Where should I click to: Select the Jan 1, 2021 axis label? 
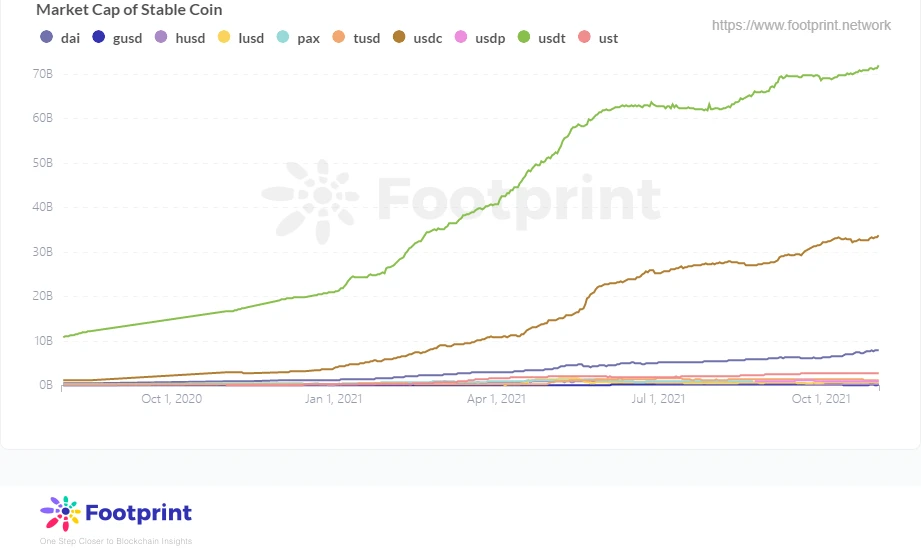click(334, 399)
